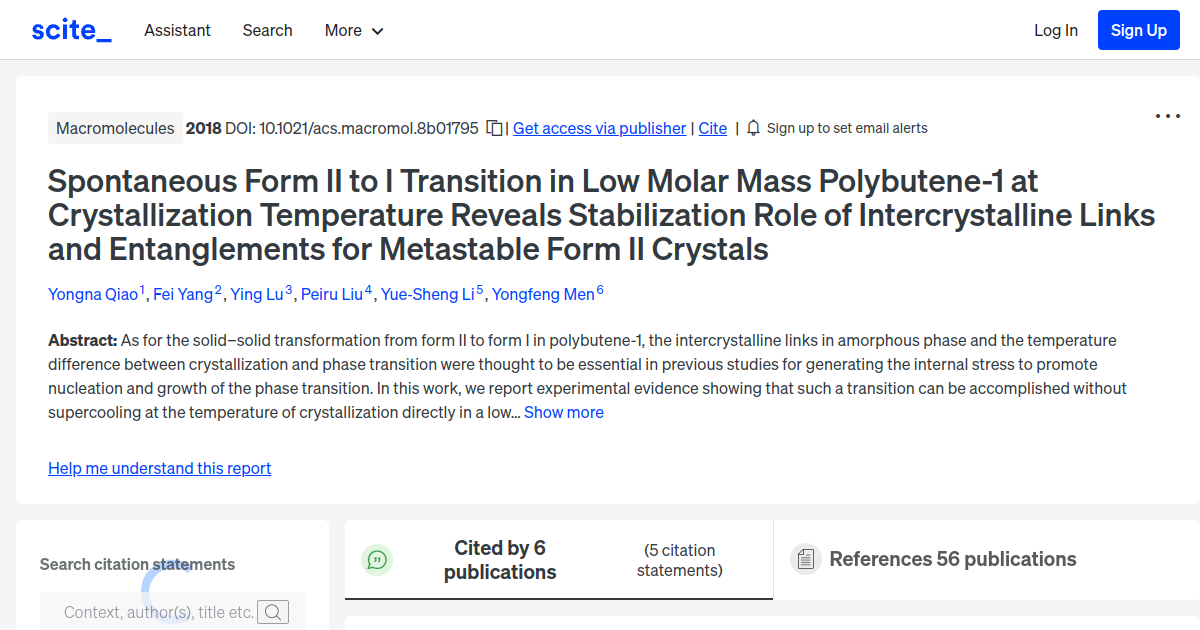
Task: Click the magnifying glass search icon
Action: [x=272, y=611]
